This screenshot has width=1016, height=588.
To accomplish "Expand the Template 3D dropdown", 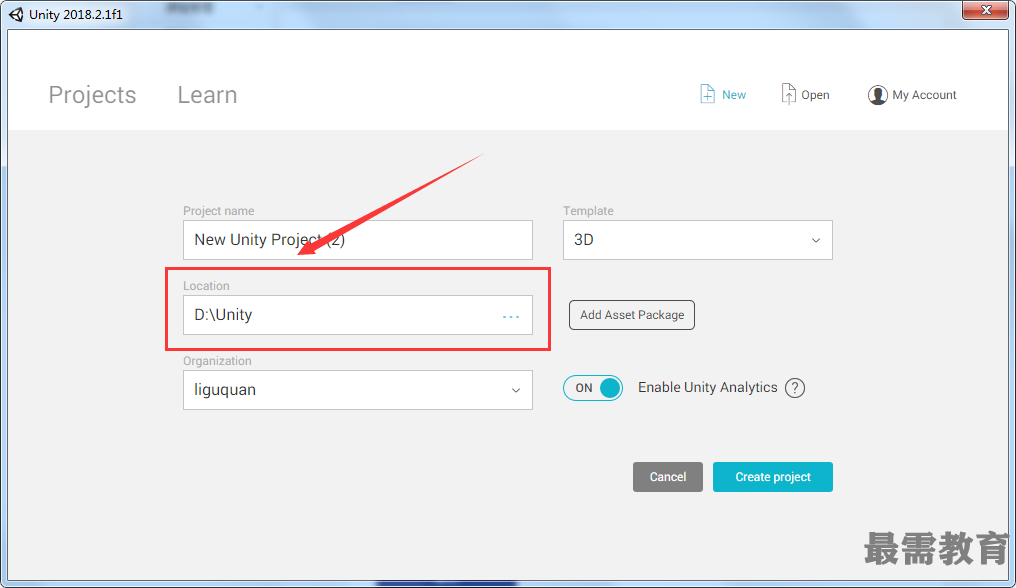I will (697, 240).
